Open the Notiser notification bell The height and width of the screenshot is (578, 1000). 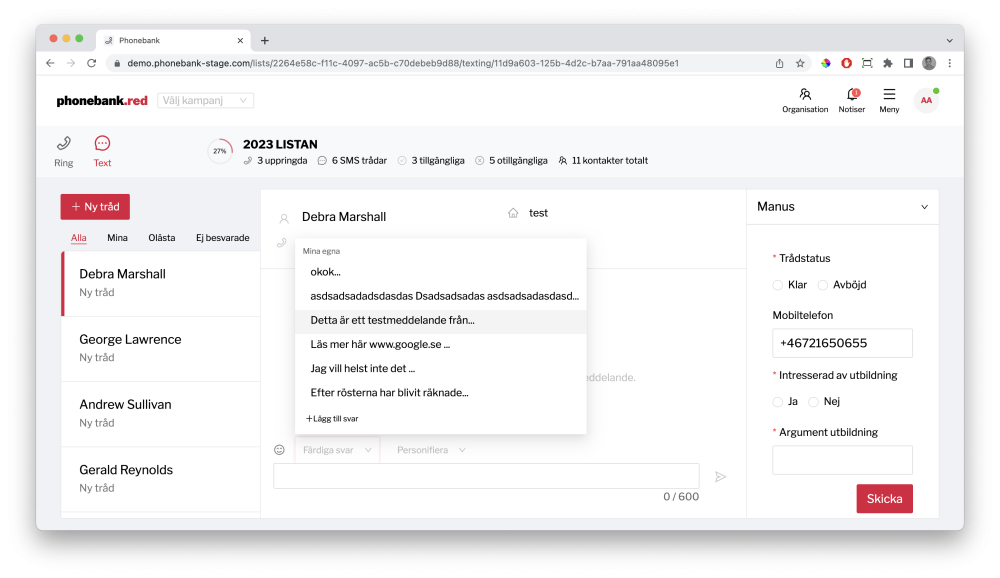[x=852, y=95]
